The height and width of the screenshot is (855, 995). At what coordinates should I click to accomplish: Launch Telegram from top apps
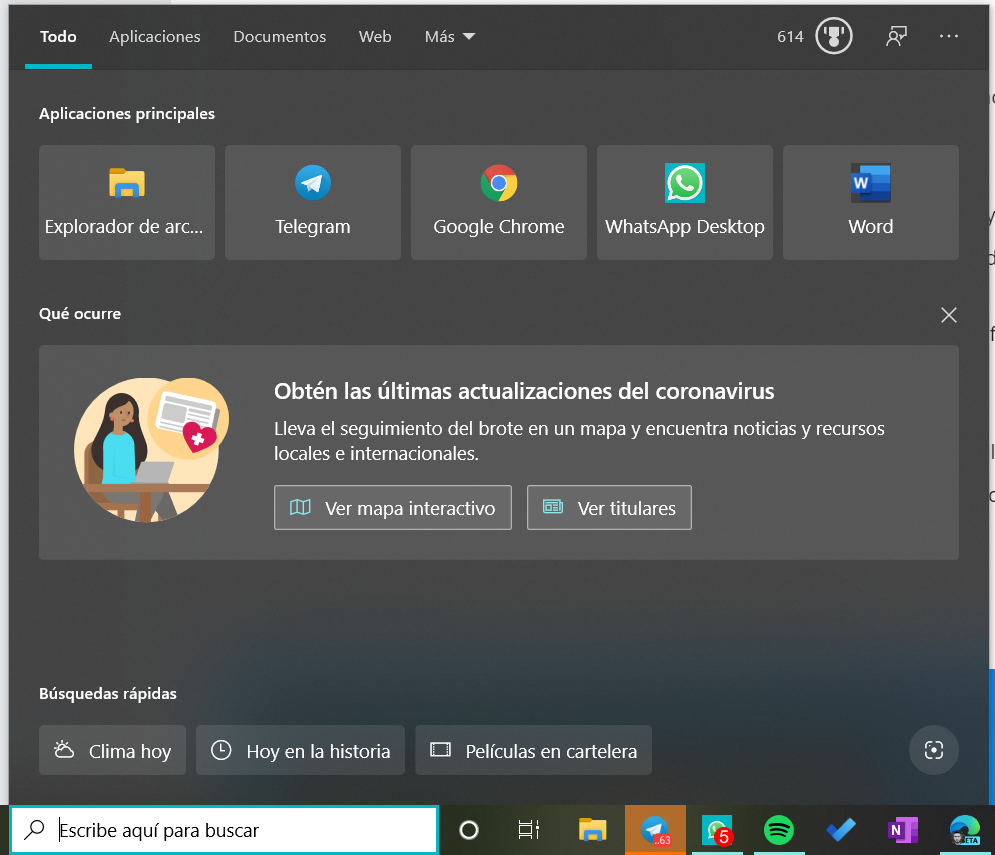pos(313,202)
